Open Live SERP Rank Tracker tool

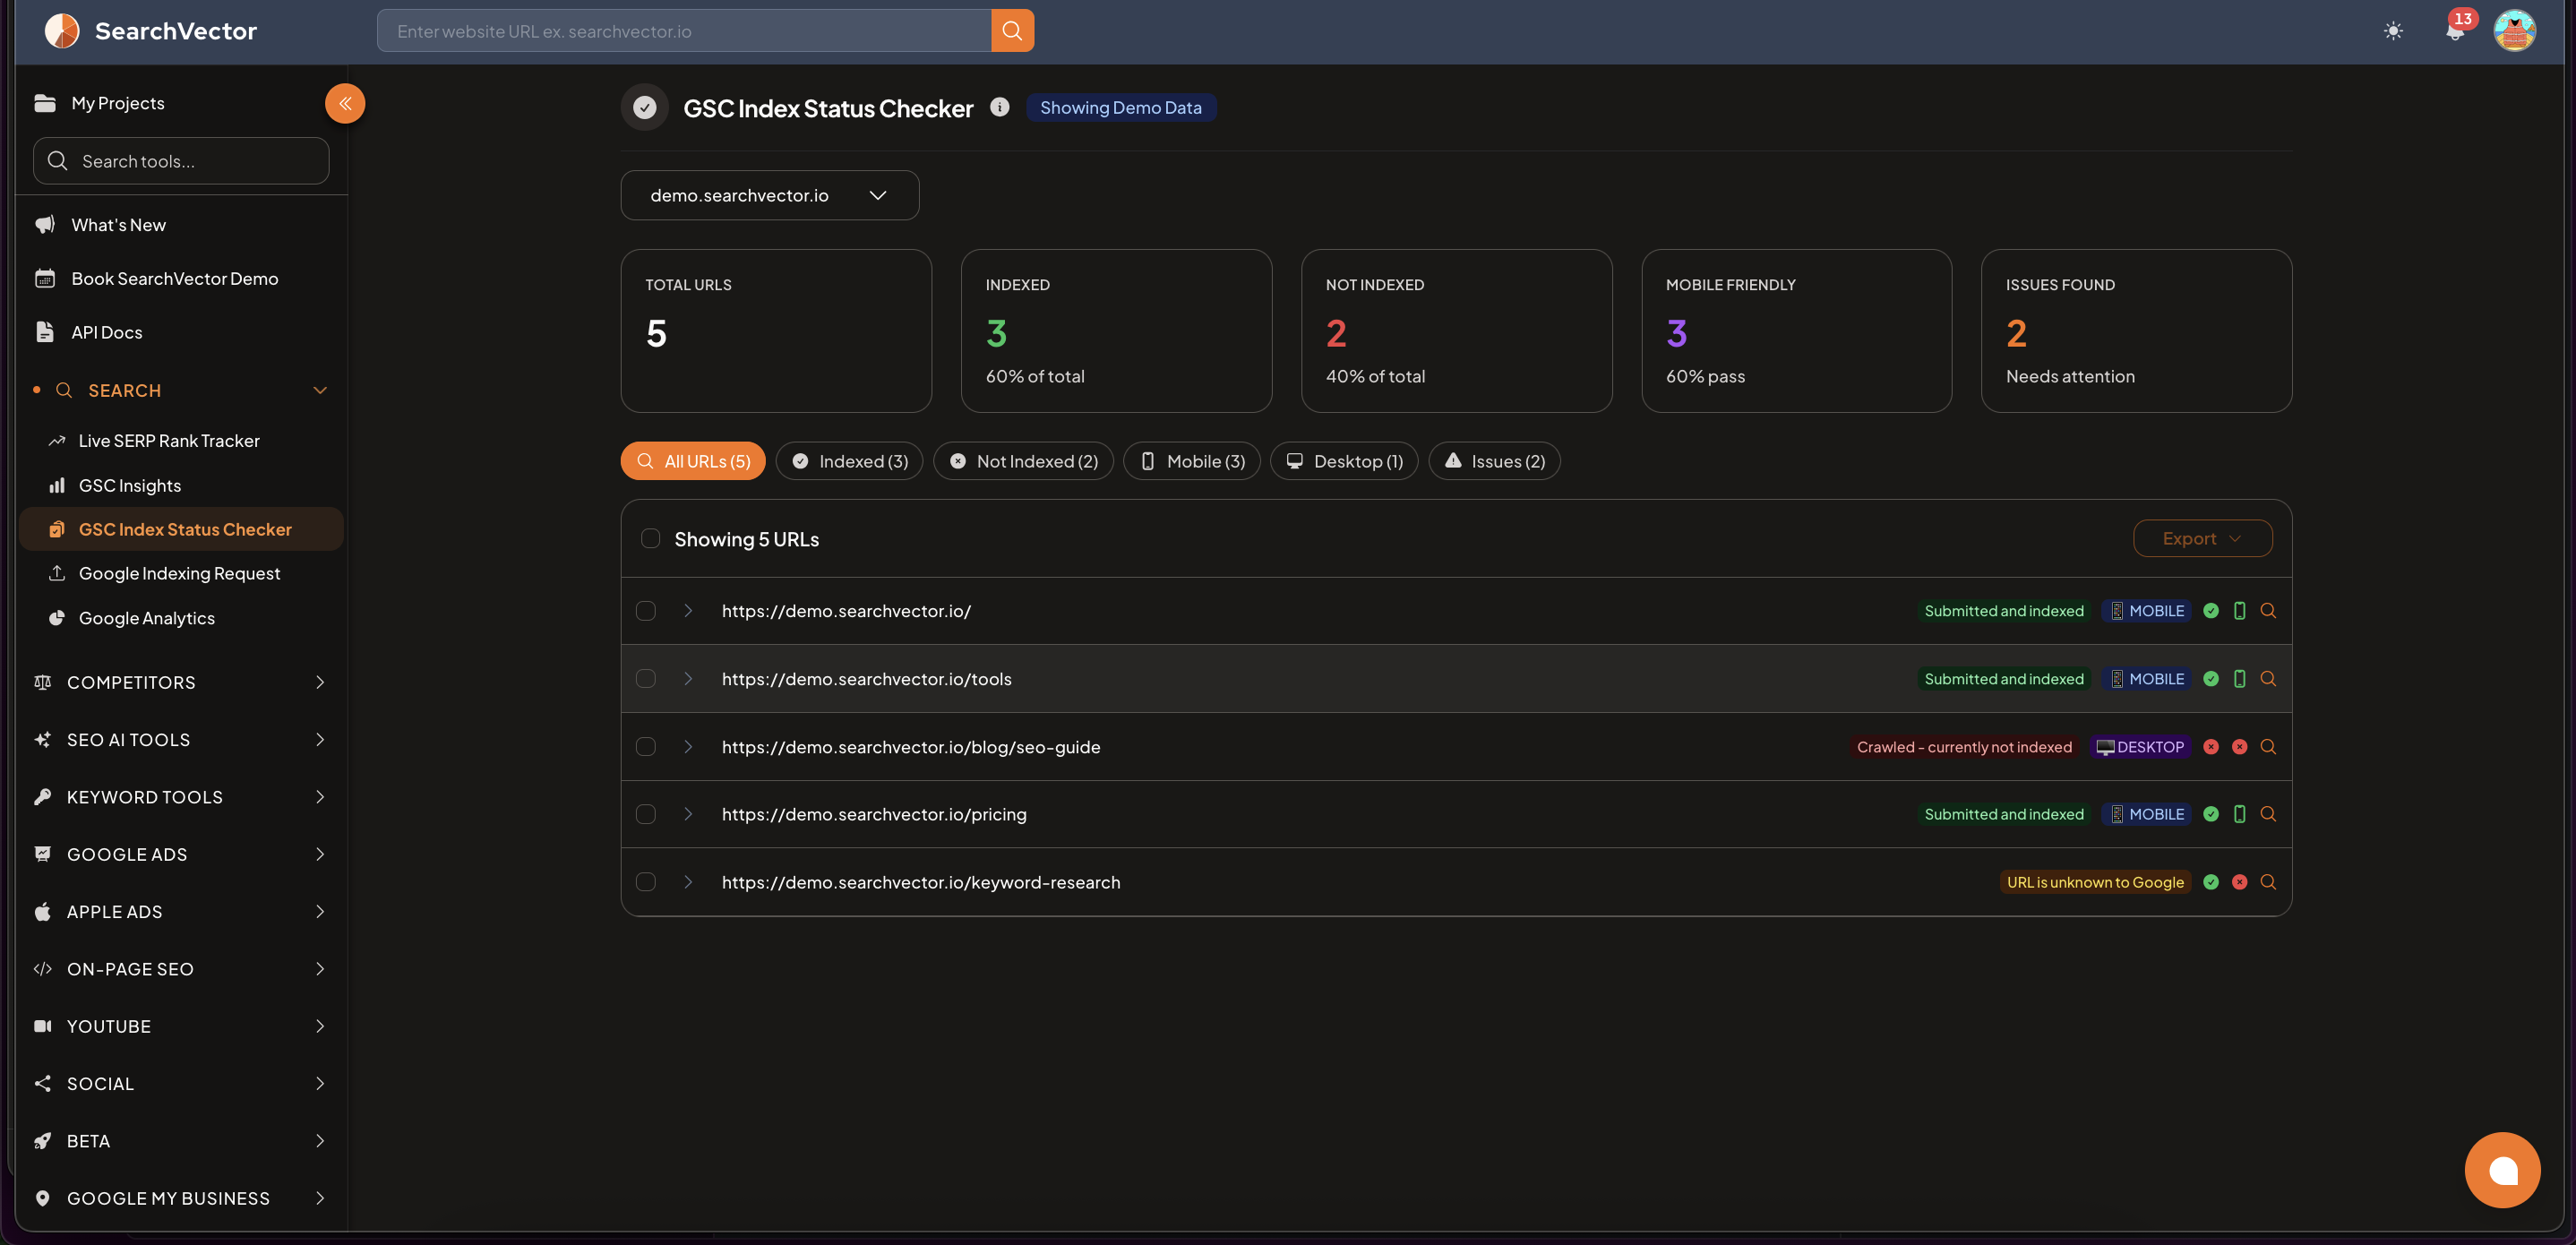(182, 441)
